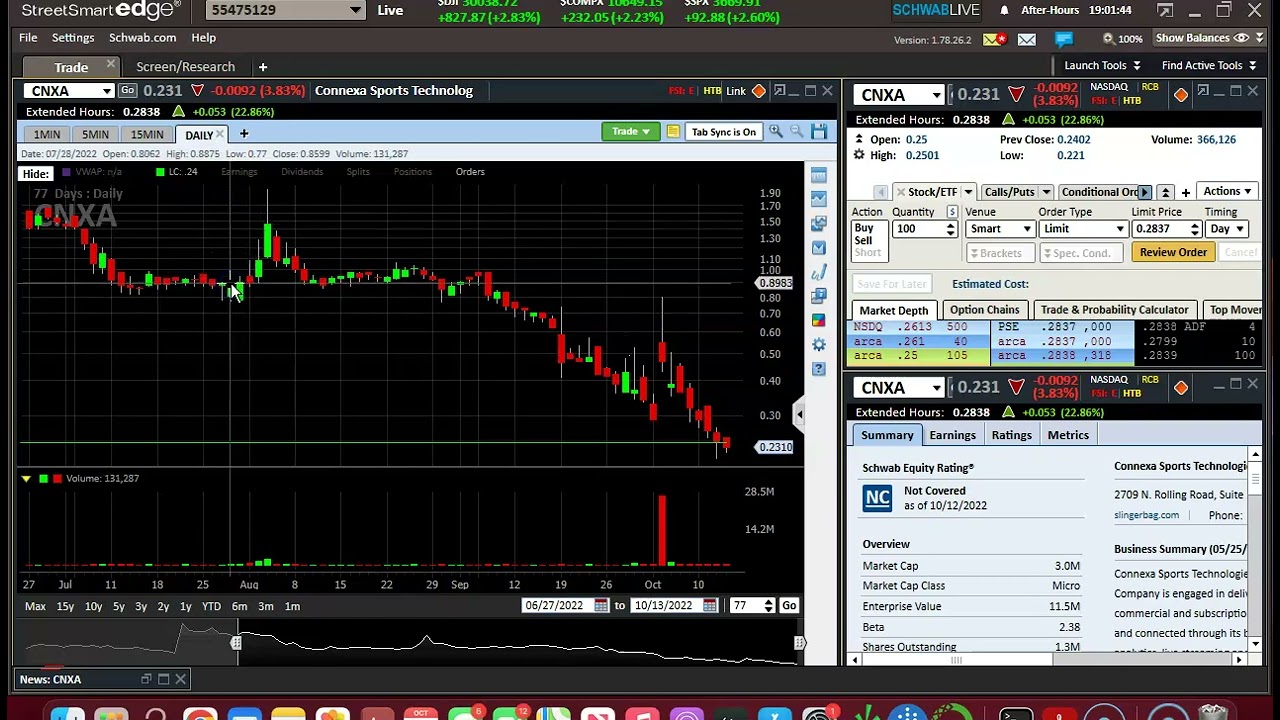Open the Help menu
This screenshot has height=720, width=1280.
(203, 38)
